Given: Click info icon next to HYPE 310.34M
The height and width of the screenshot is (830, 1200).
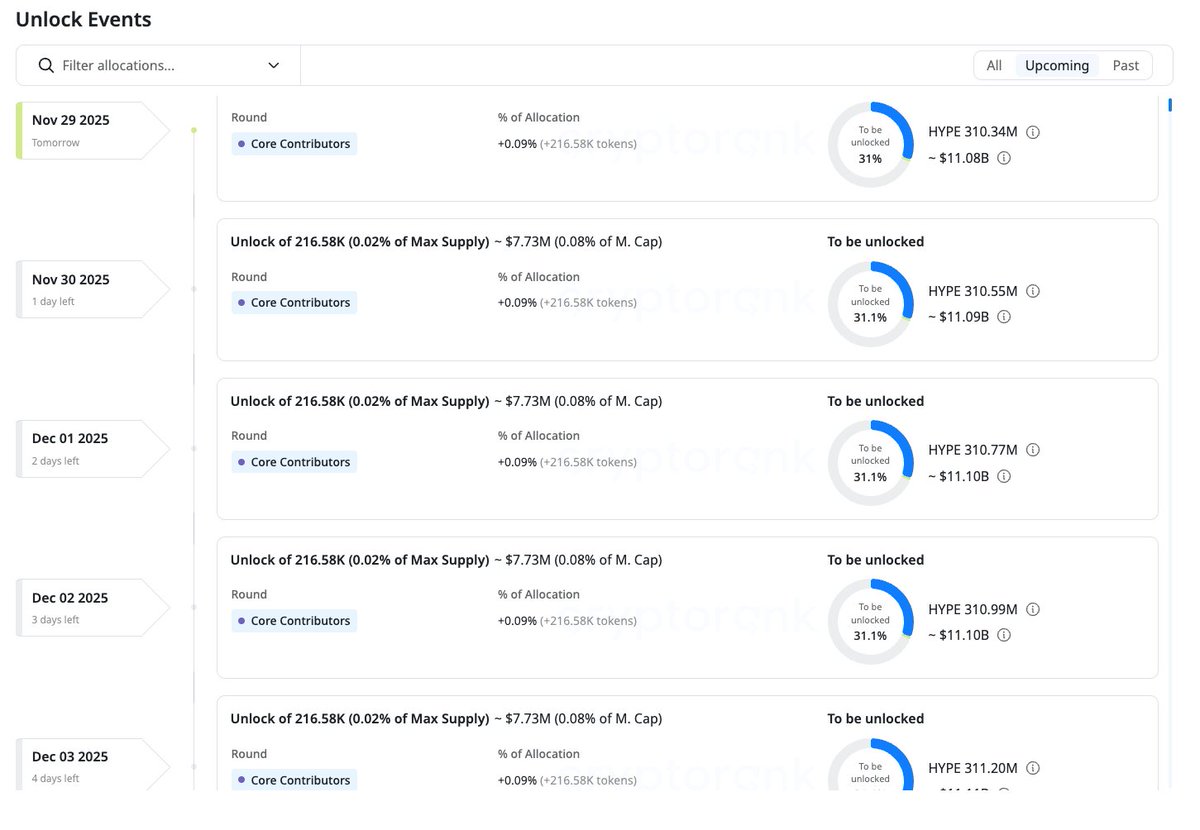Looking at the screenshot, I should [x=1033, y=132].
